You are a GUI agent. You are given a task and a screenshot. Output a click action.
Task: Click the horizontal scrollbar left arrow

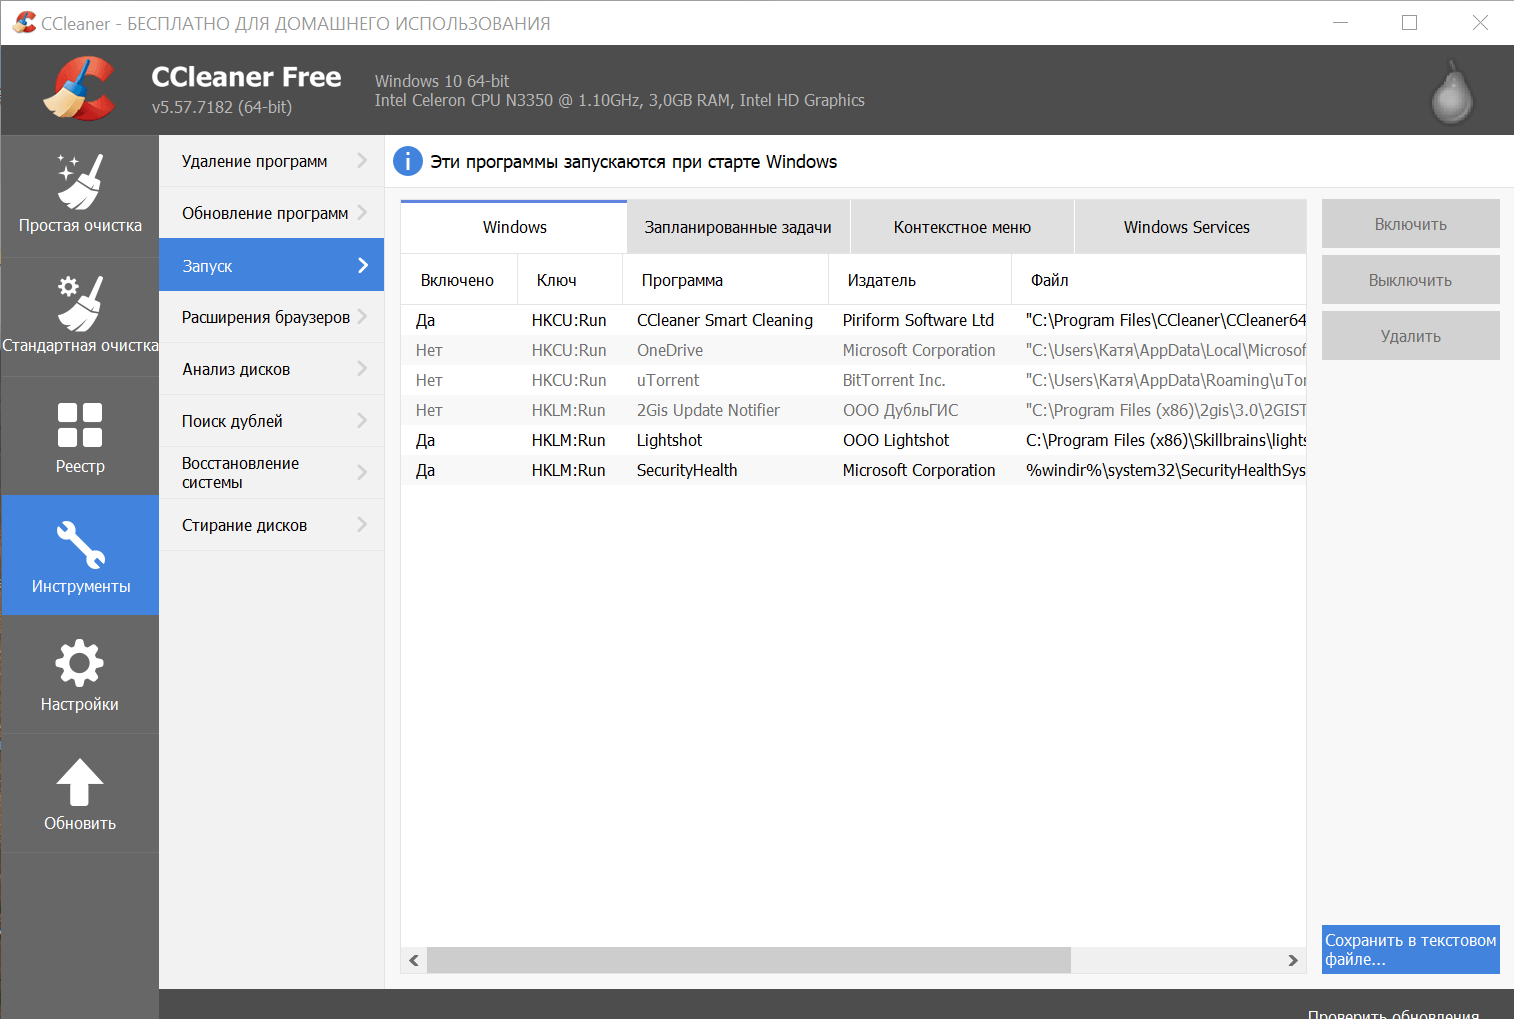(414, 960)
